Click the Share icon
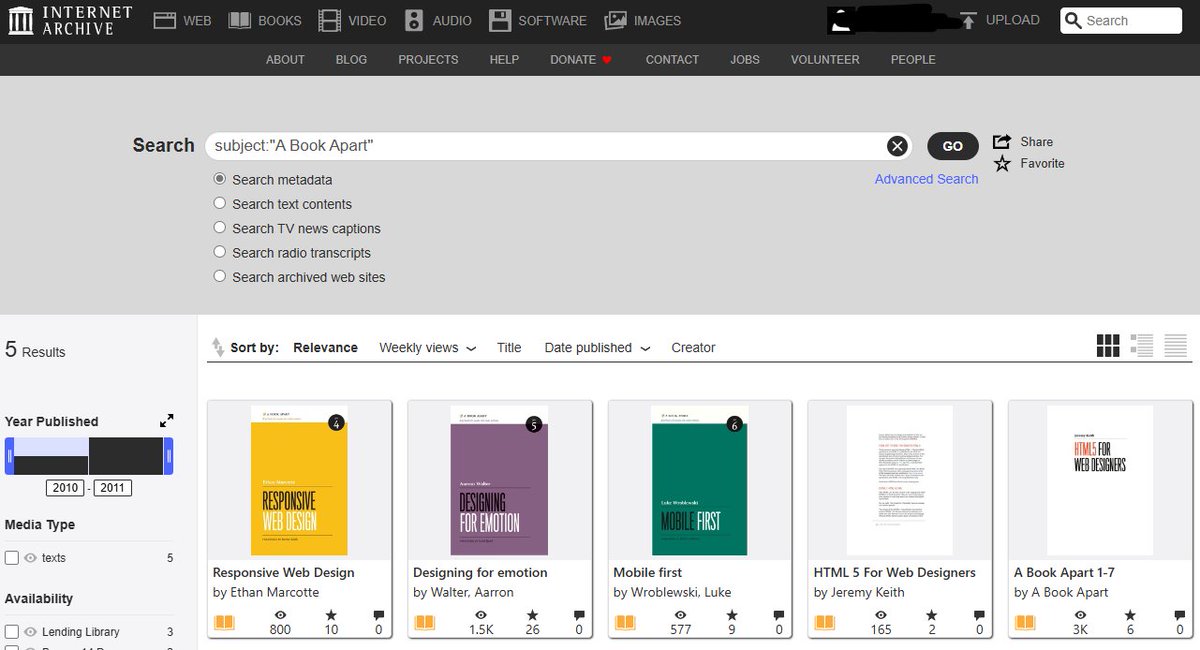This screenshot has height=650, width=1200. pyautogui.click(x=1002, y=141)
